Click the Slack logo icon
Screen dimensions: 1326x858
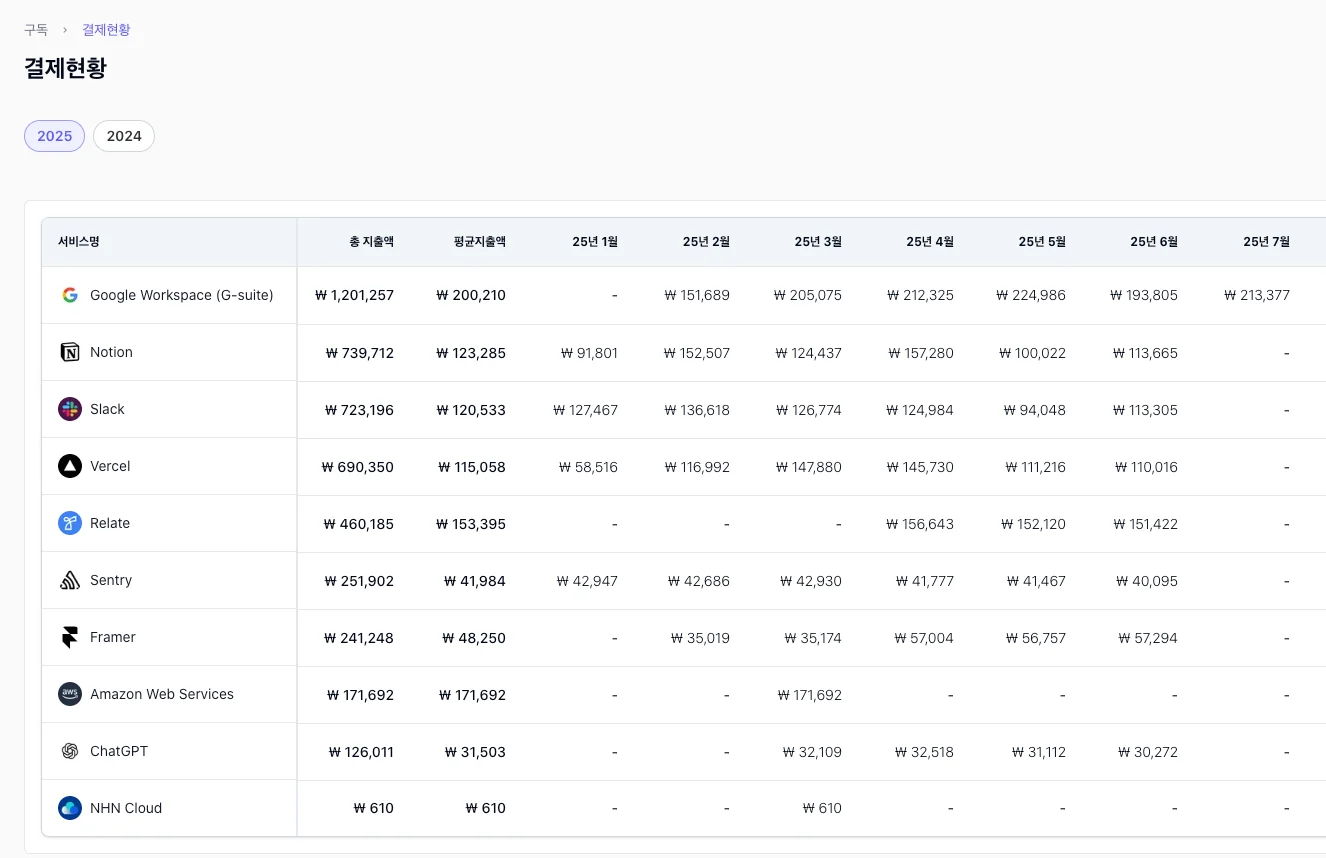70,409
